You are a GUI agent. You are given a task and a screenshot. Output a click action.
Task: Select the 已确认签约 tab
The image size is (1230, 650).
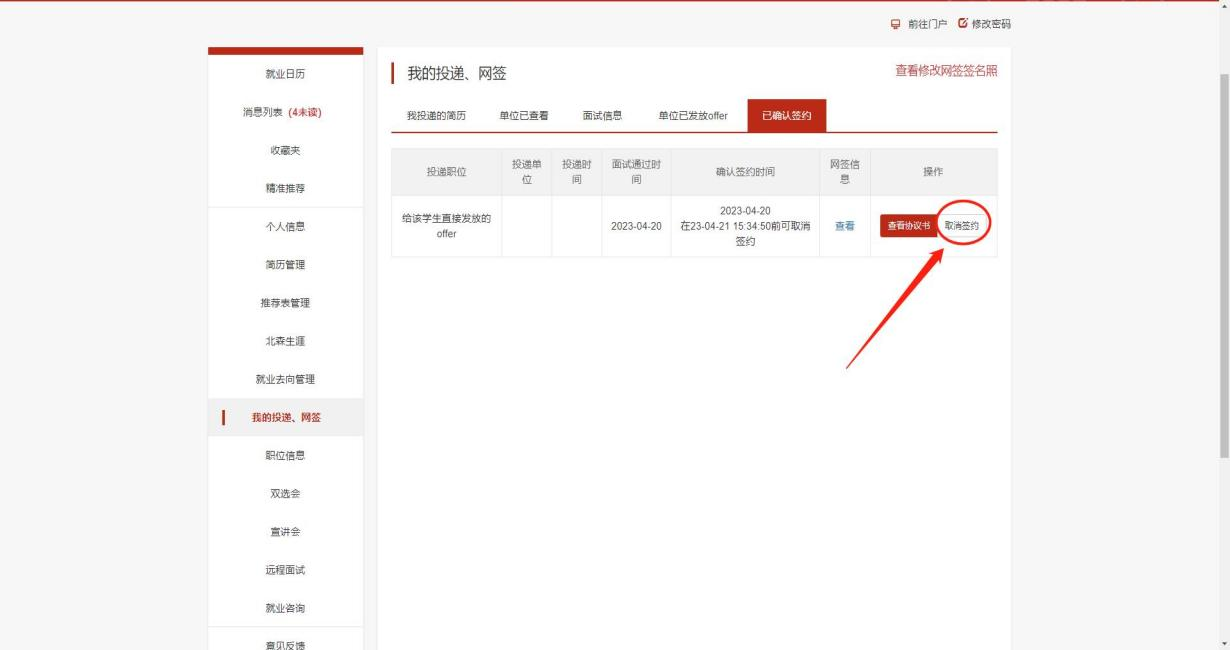tap(786, 116)
